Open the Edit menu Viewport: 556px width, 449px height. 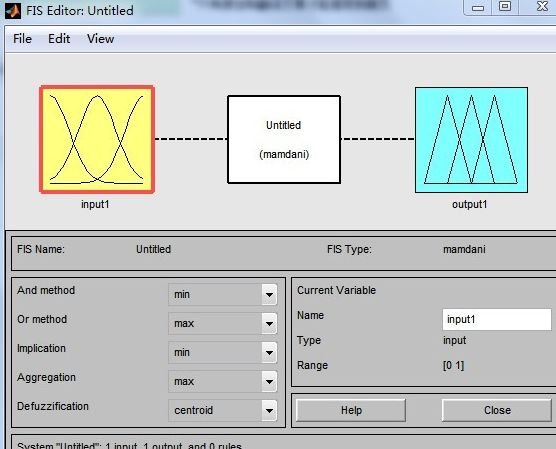tap(59, 38)
